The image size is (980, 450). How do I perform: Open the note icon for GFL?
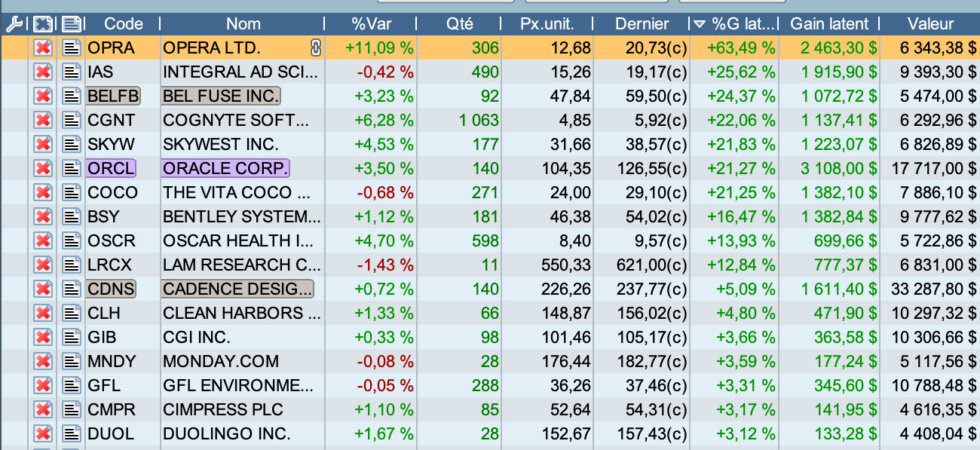click(72, 386)
